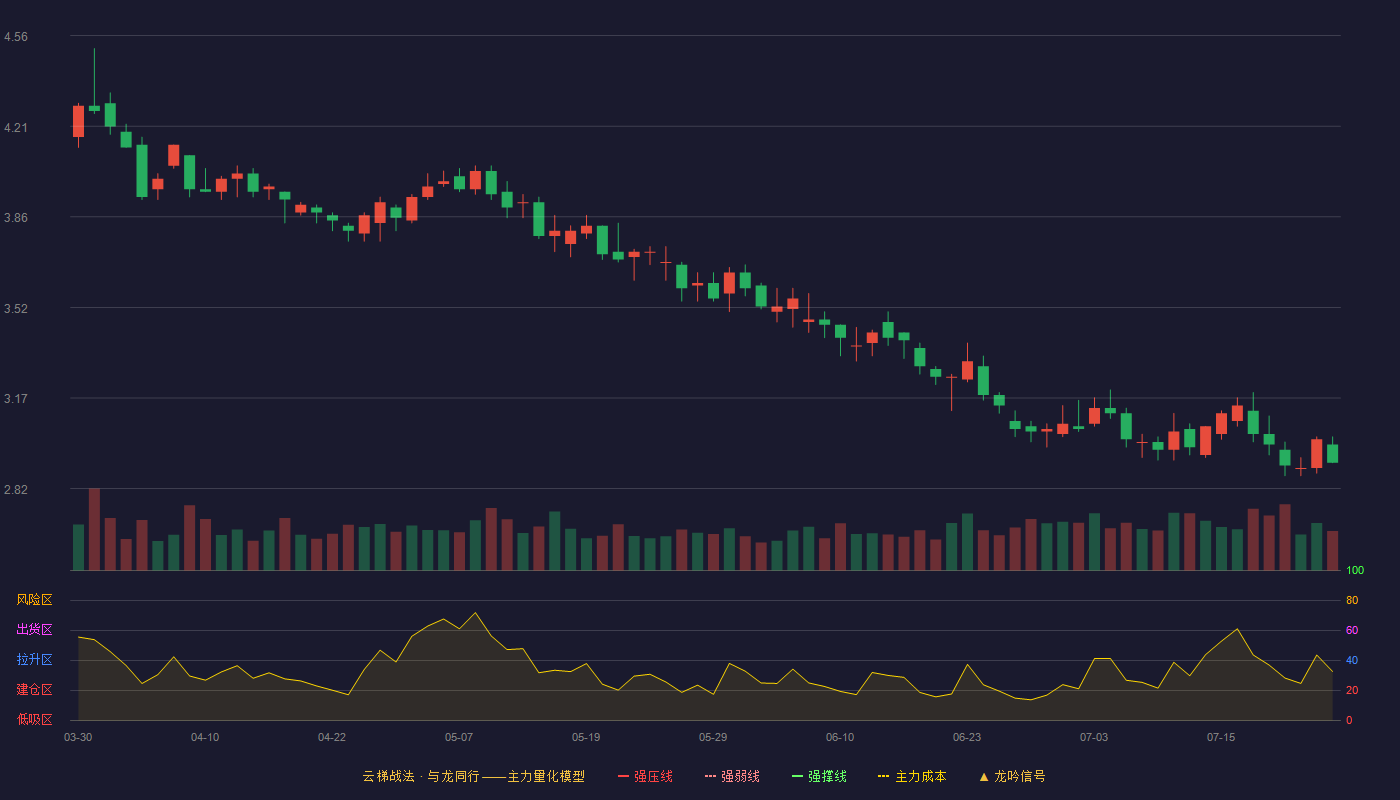Click the yellow dashed icon beside 主力成本
The width and height of the screenshot is (1400, 800).
(x=884, y=776)
